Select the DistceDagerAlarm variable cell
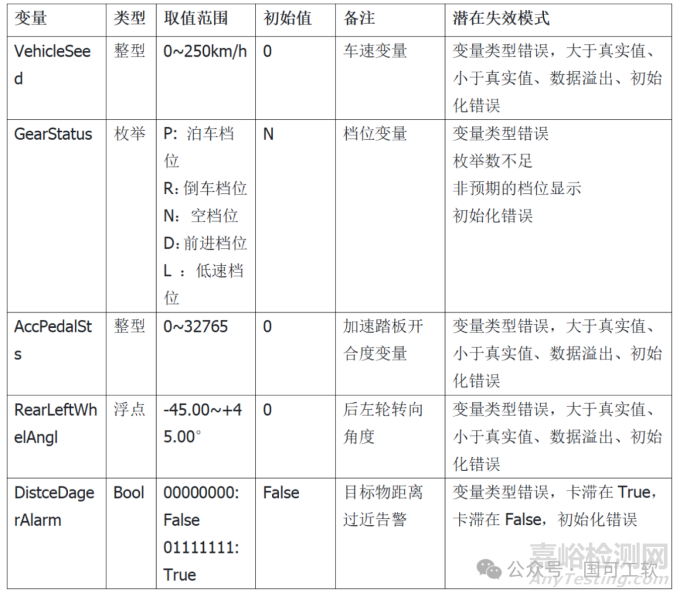Screen dimensions: 680x597 click(x=53, y=506)
